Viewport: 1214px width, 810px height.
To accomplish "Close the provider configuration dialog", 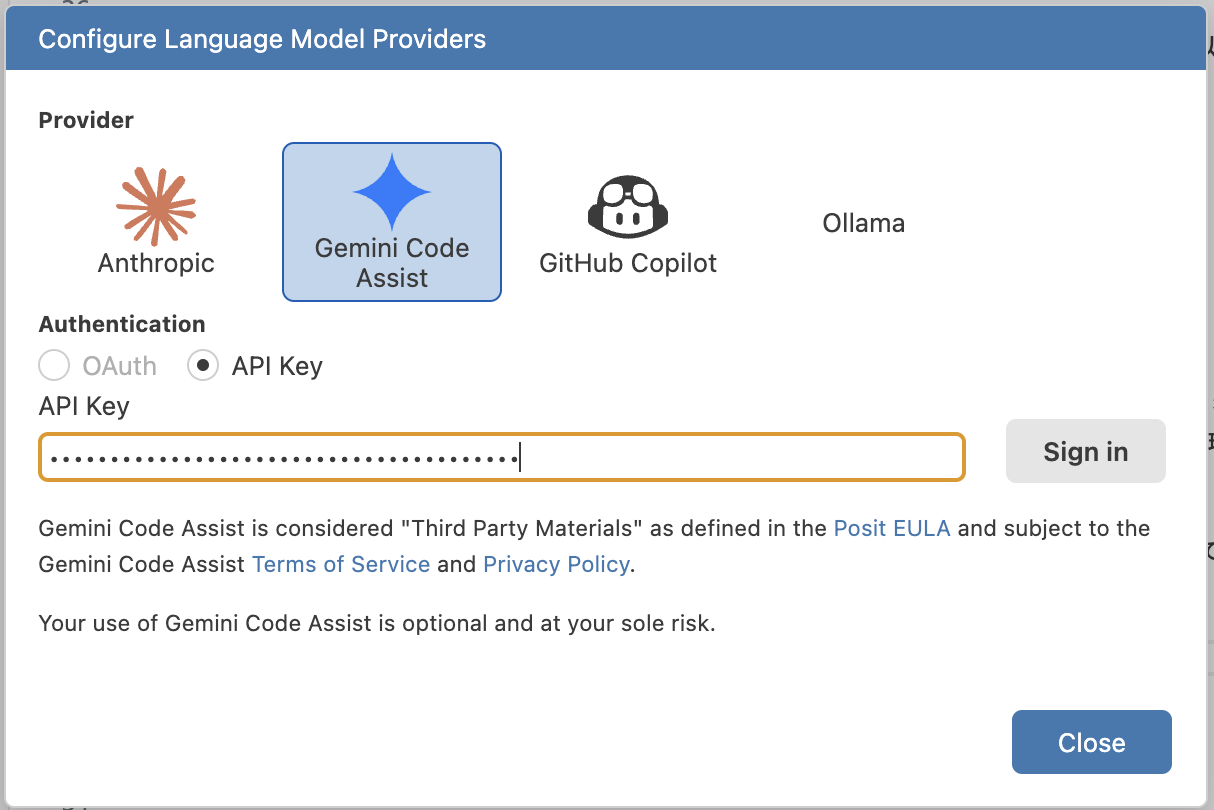I will [1092, 742].
